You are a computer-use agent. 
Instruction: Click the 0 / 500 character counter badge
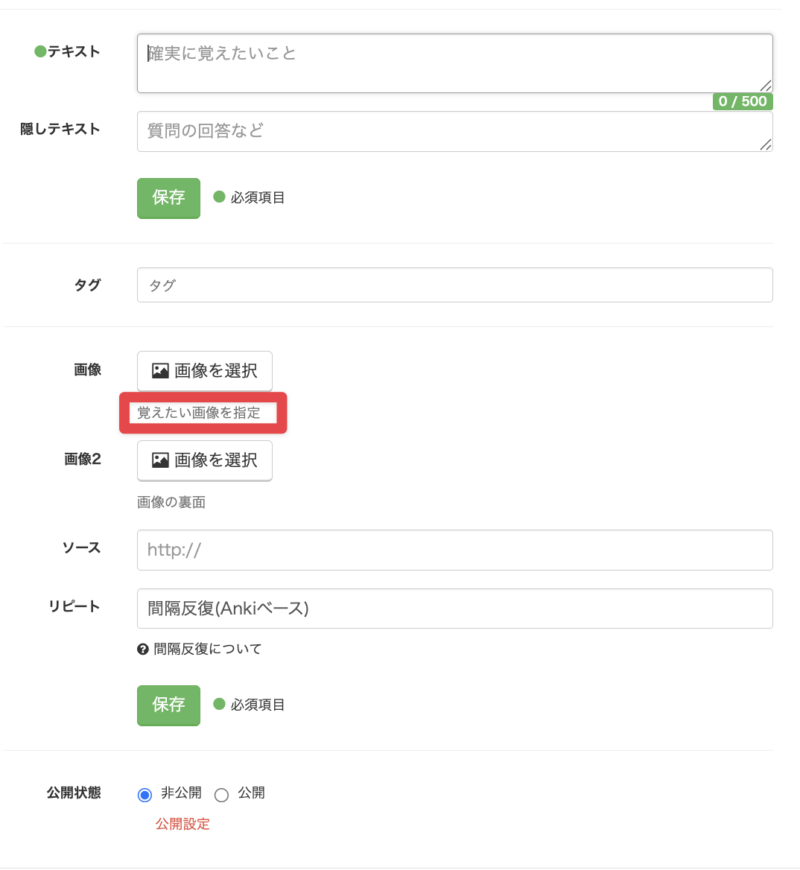click(742, 102)
